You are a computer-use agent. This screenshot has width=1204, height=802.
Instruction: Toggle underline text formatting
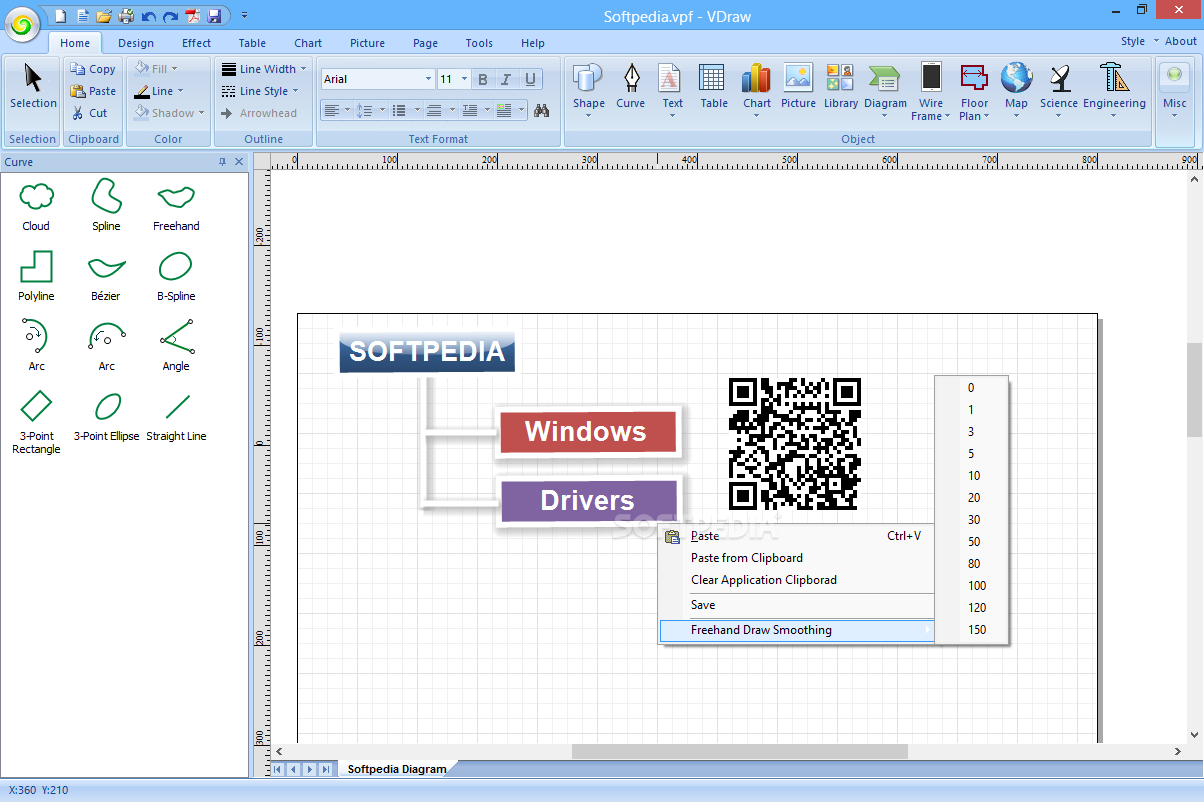coord(530,79)
